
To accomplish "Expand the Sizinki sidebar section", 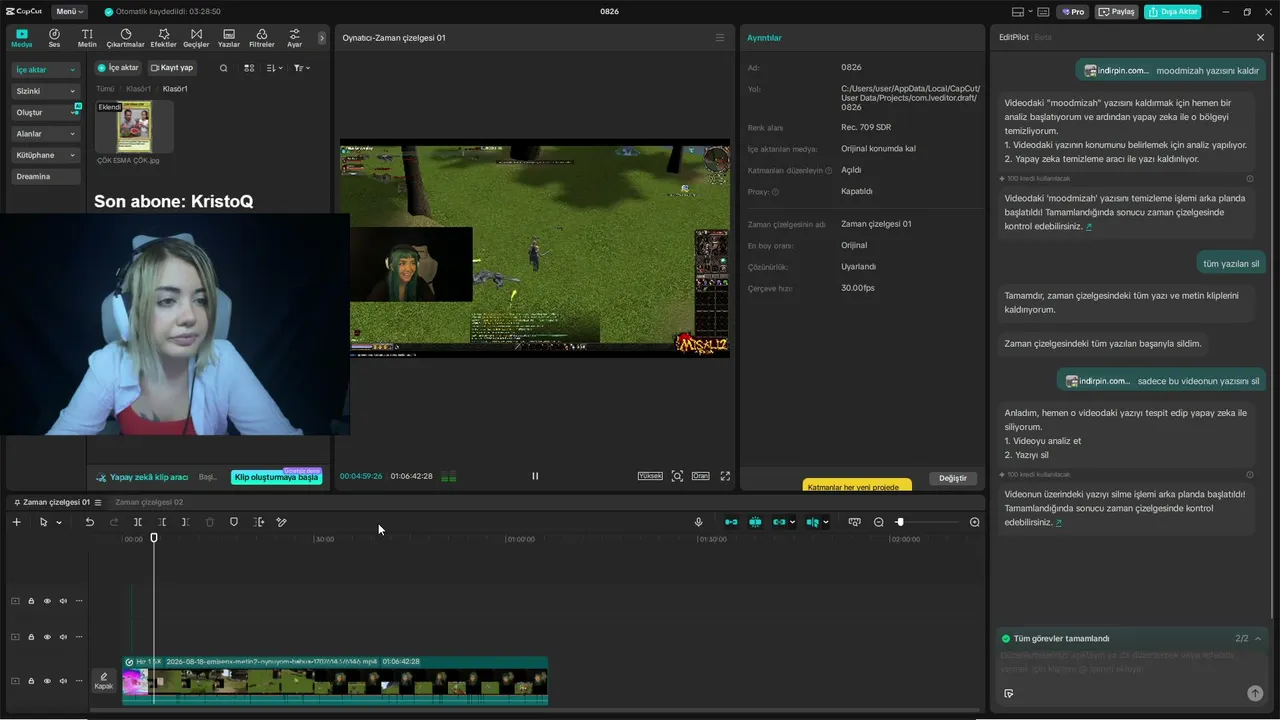I will coord(45,91).
